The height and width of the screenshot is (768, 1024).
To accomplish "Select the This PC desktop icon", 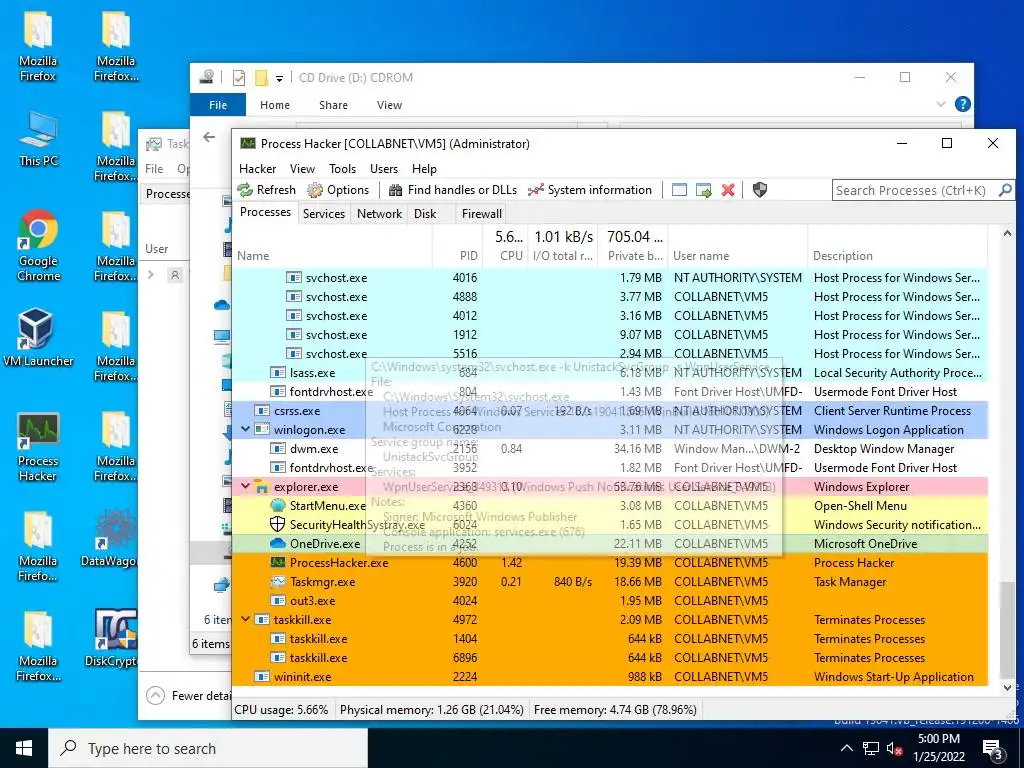I will pos(38,138).
